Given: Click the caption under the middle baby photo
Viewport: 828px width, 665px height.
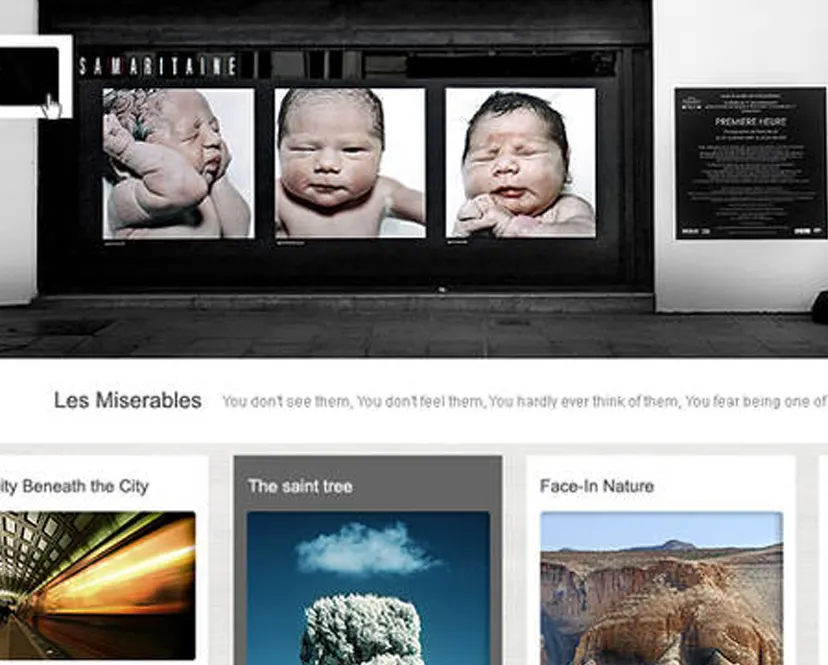Looking at the screenshot, I should coord(288,242).
